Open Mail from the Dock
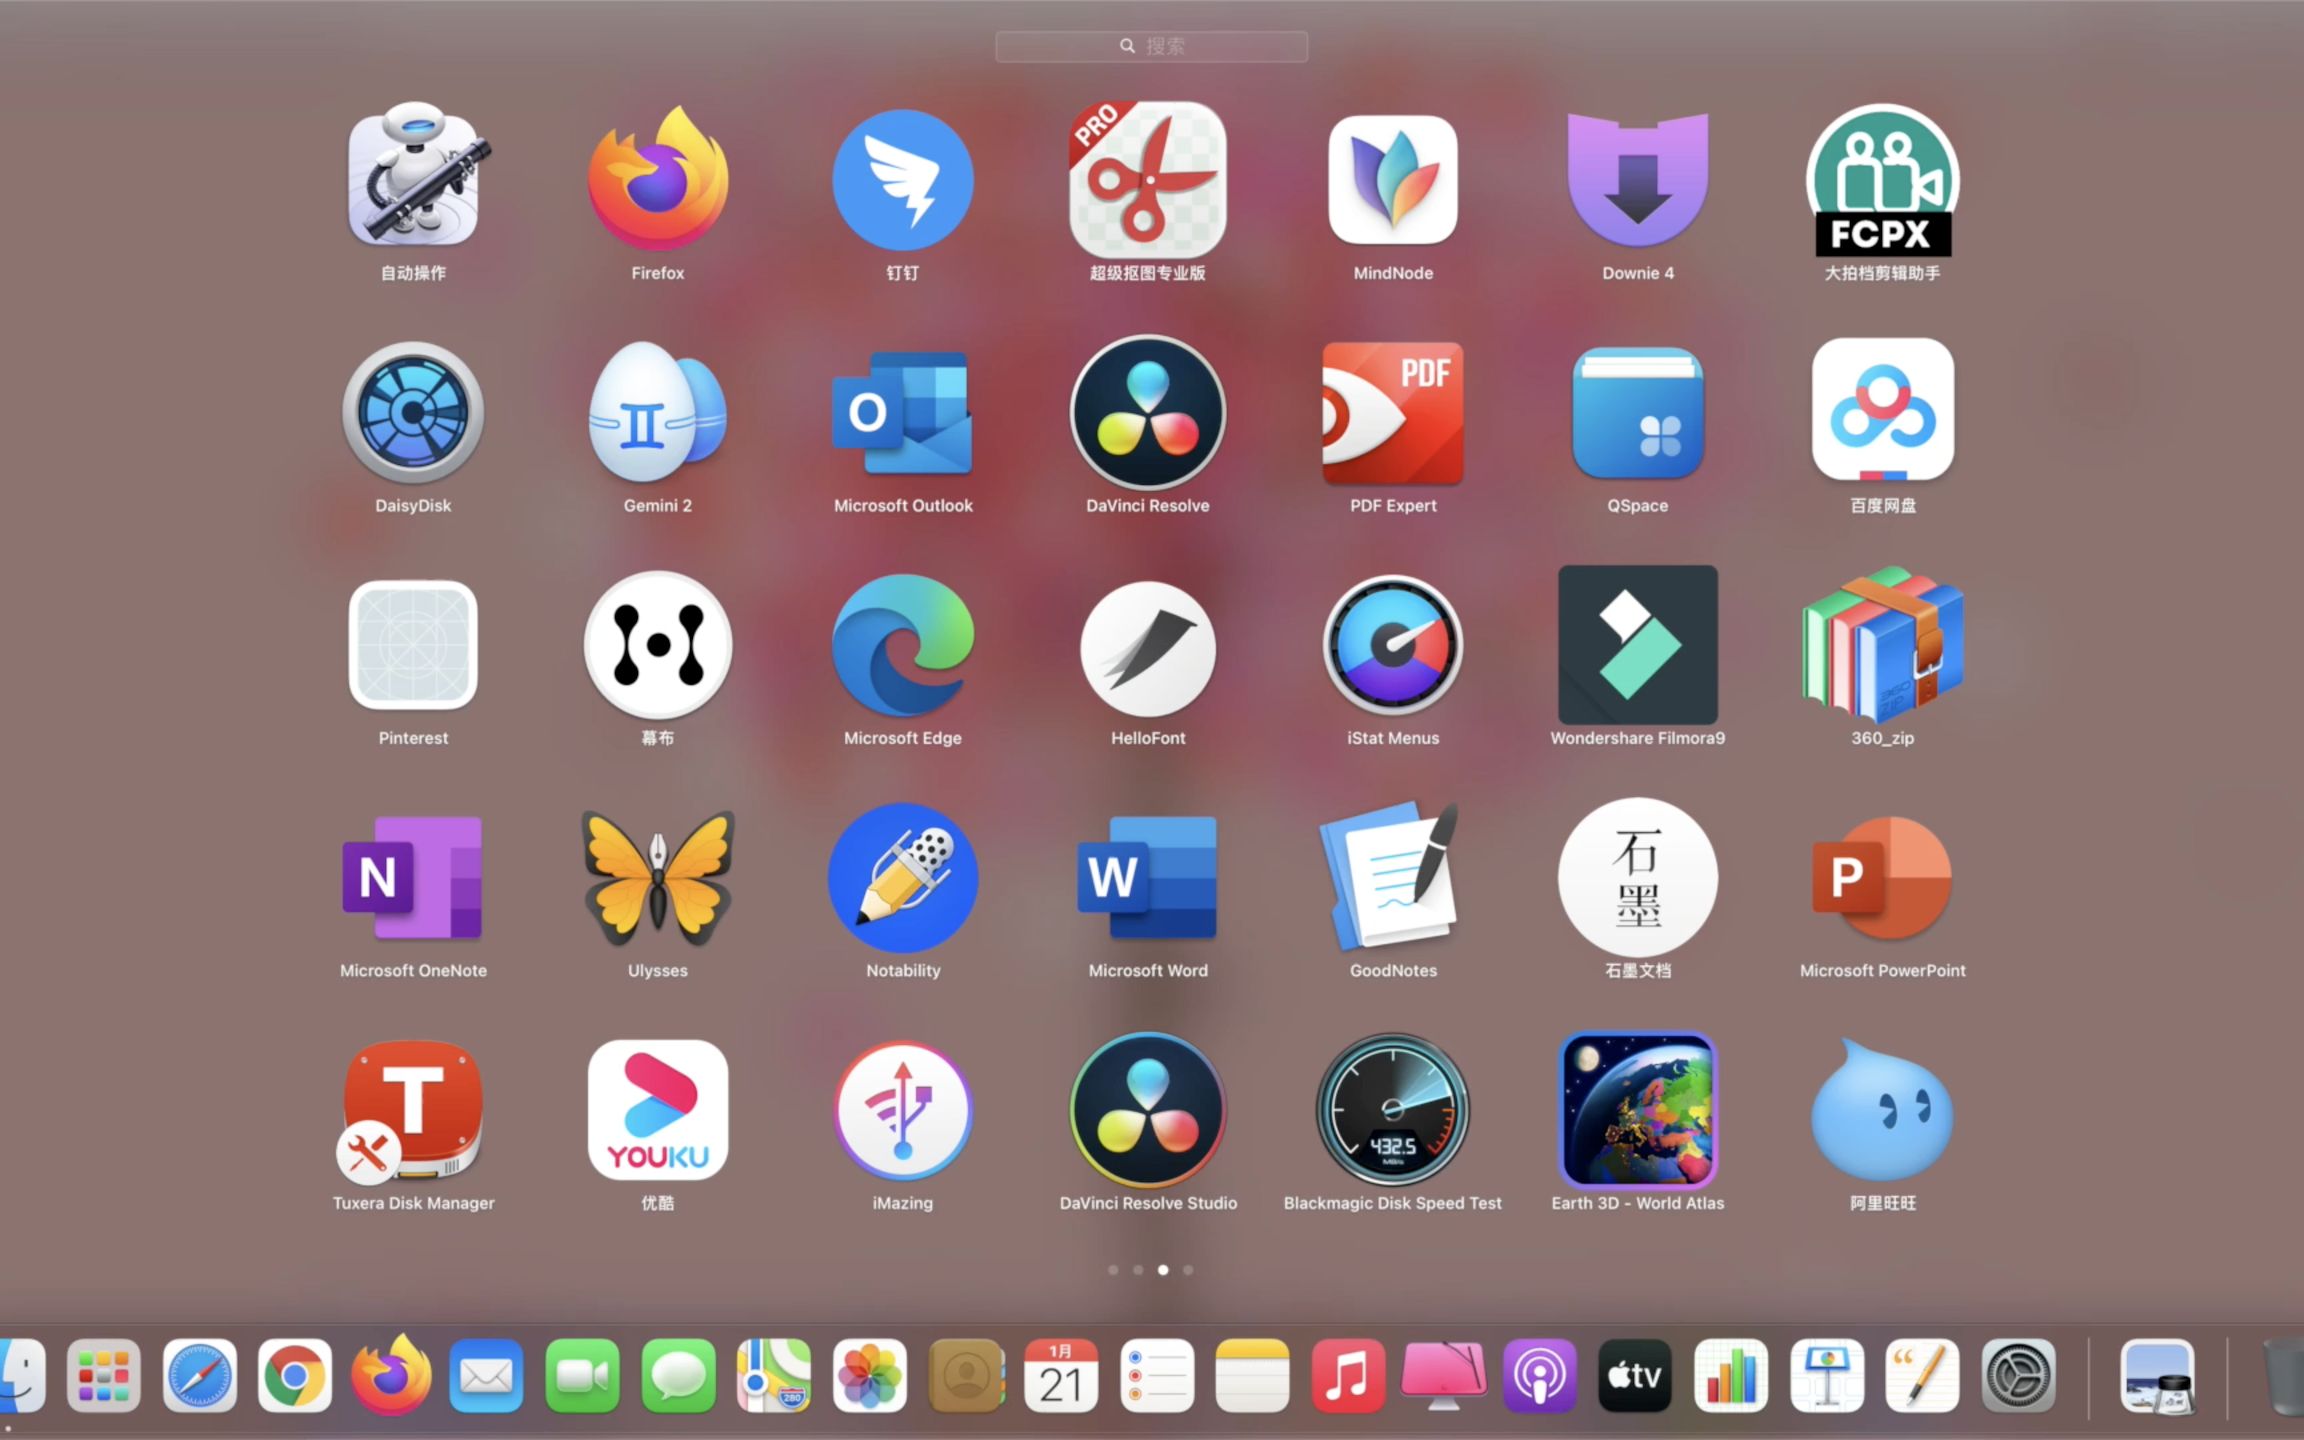This screenshot has width=2304, height=1440. coord(486,1376)
